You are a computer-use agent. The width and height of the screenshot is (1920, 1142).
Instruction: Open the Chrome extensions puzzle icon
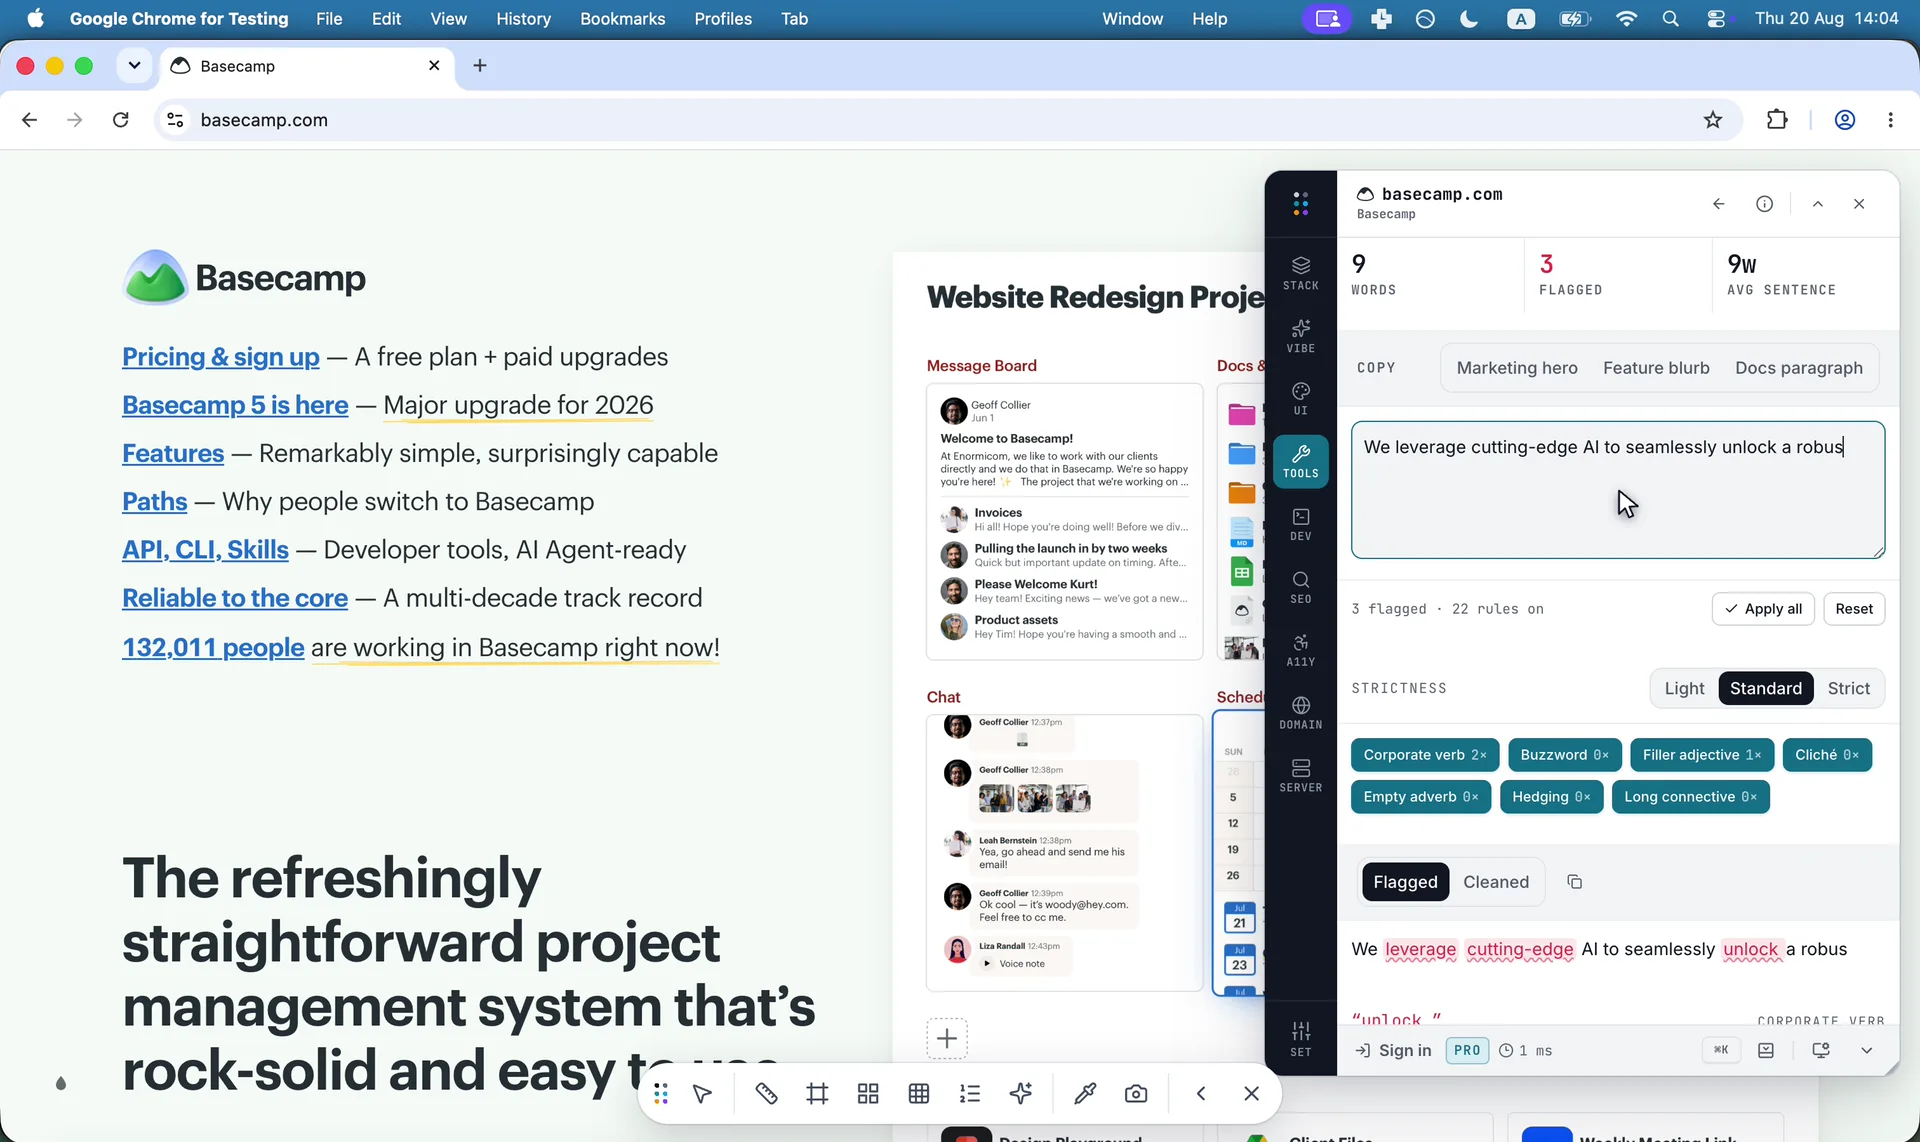point(1777,120)
